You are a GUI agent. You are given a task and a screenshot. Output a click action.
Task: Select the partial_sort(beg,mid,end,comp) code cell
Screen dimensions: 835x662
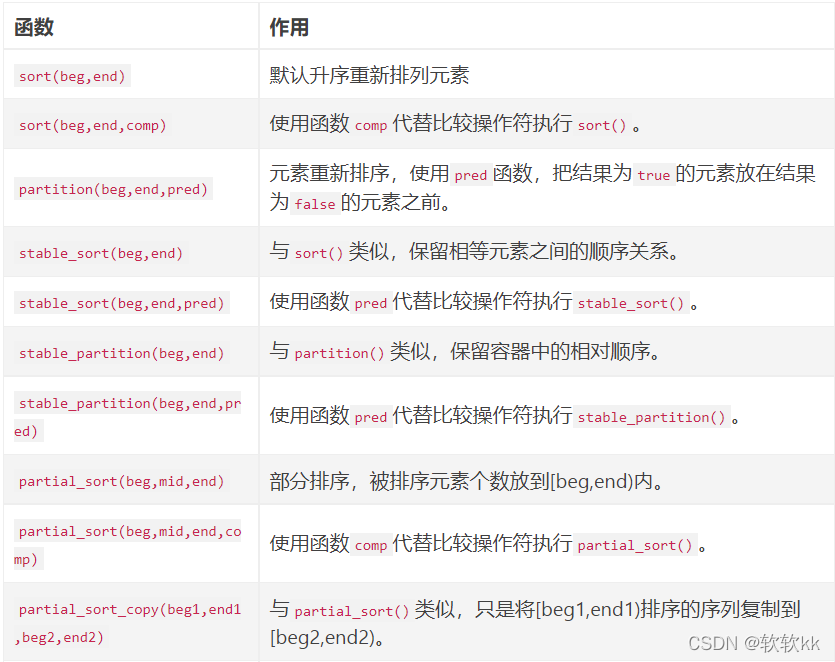128,545
